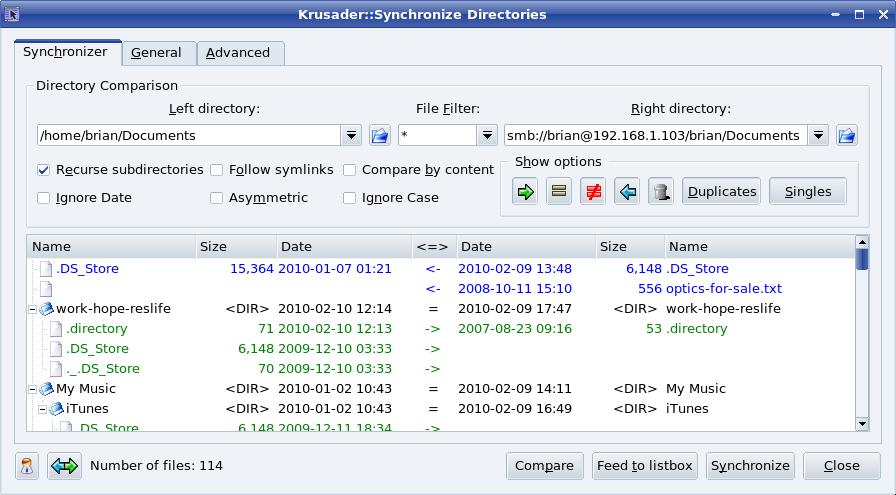Close the dialog with Close button
The width and height of the screenshot is (896, 495).
pos(842,466)
